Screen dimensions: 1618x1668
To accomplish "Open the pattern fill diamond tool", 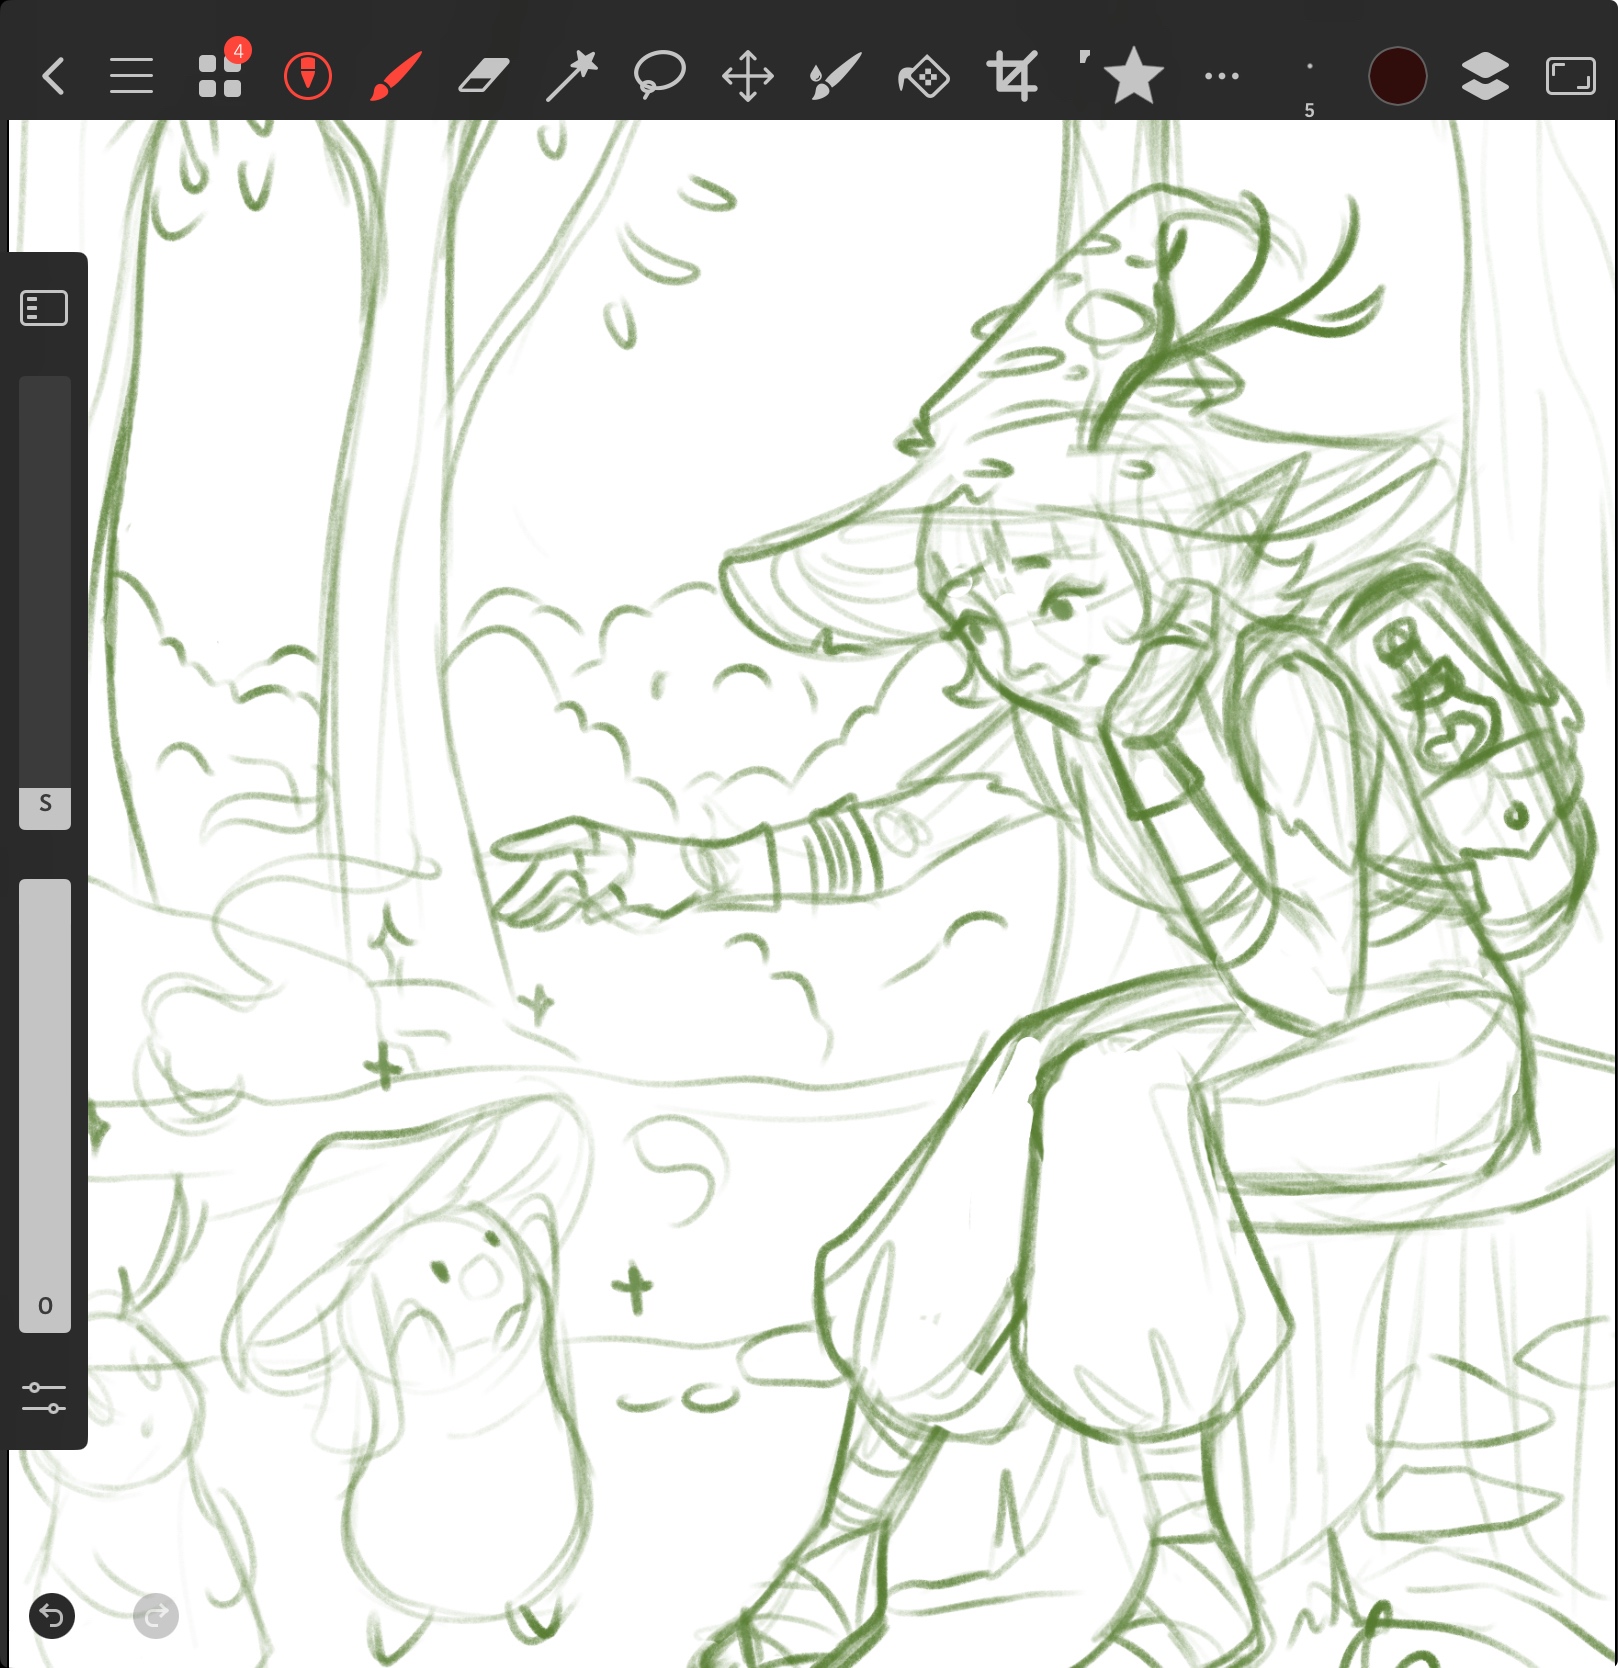I will pos(924,76).
